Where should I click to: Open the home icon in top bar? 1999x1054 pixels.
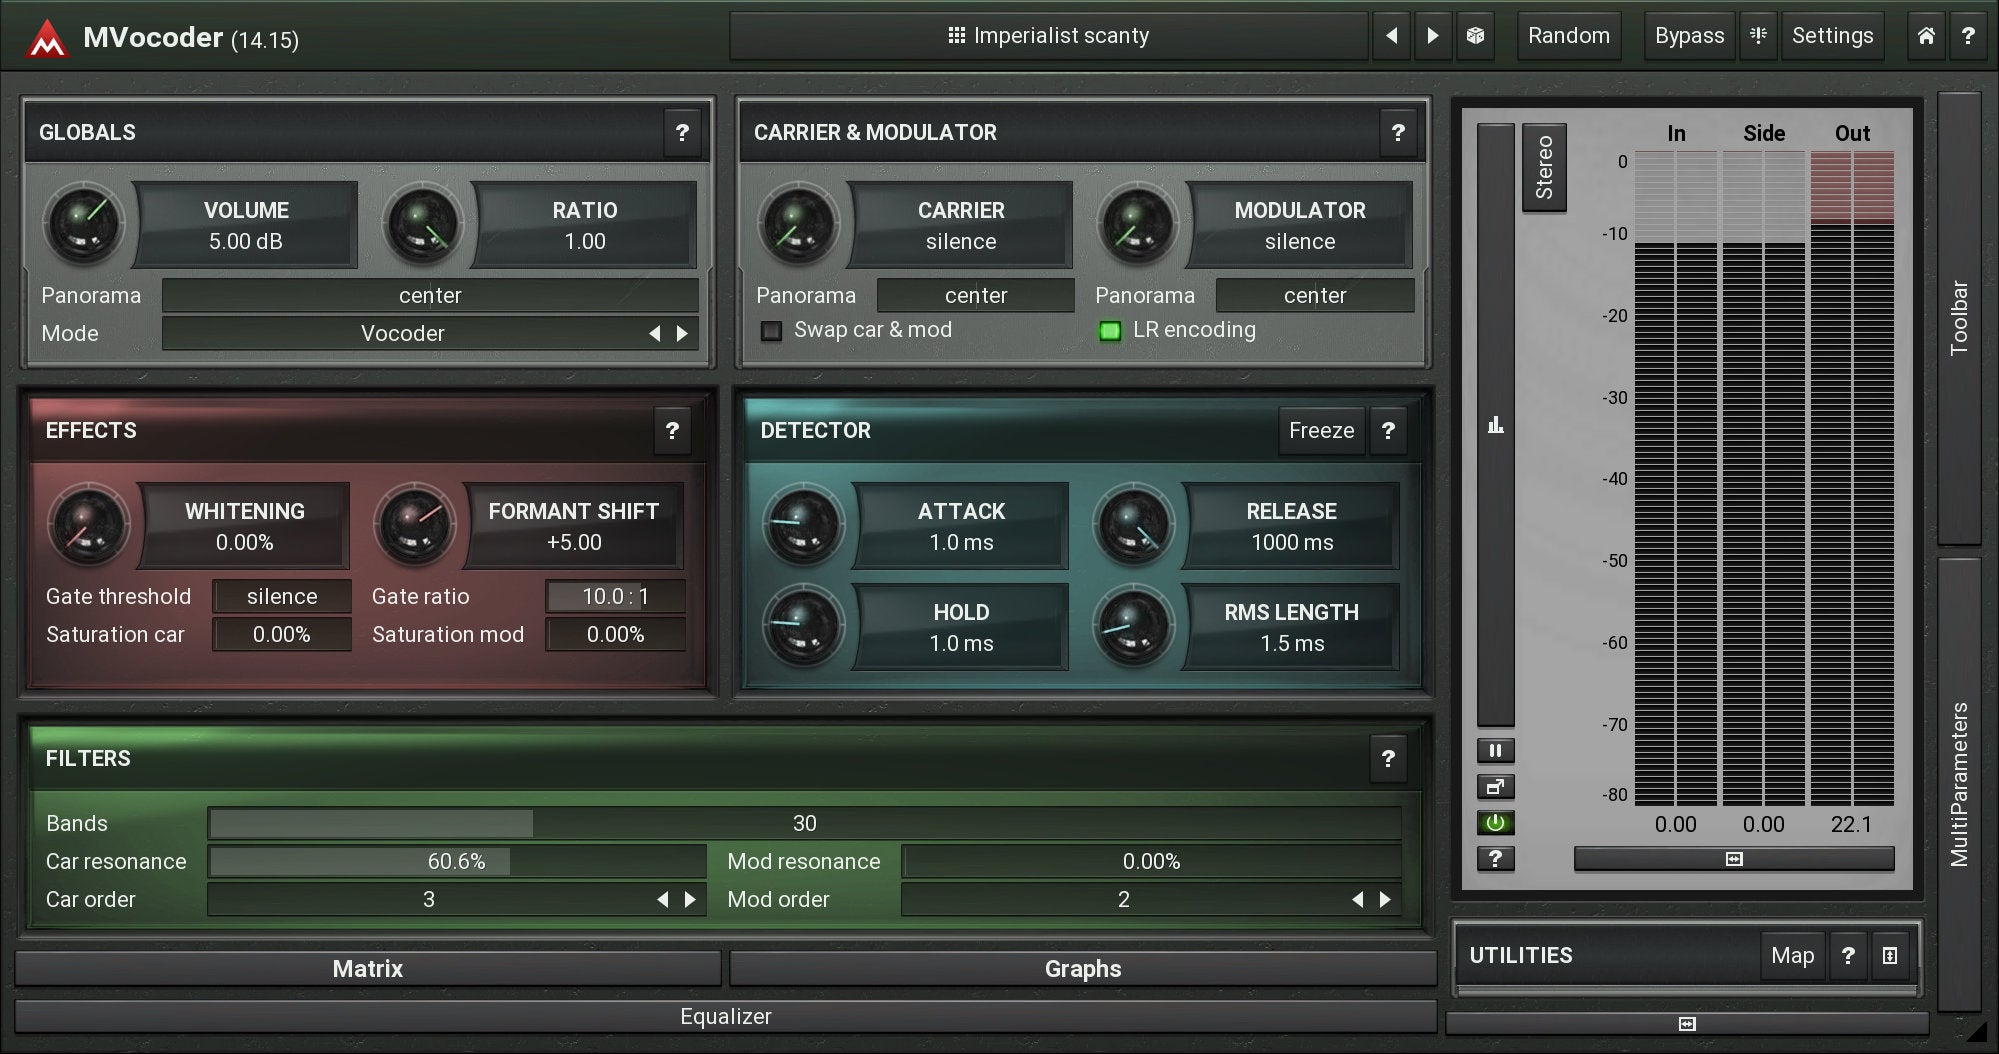1925,36
